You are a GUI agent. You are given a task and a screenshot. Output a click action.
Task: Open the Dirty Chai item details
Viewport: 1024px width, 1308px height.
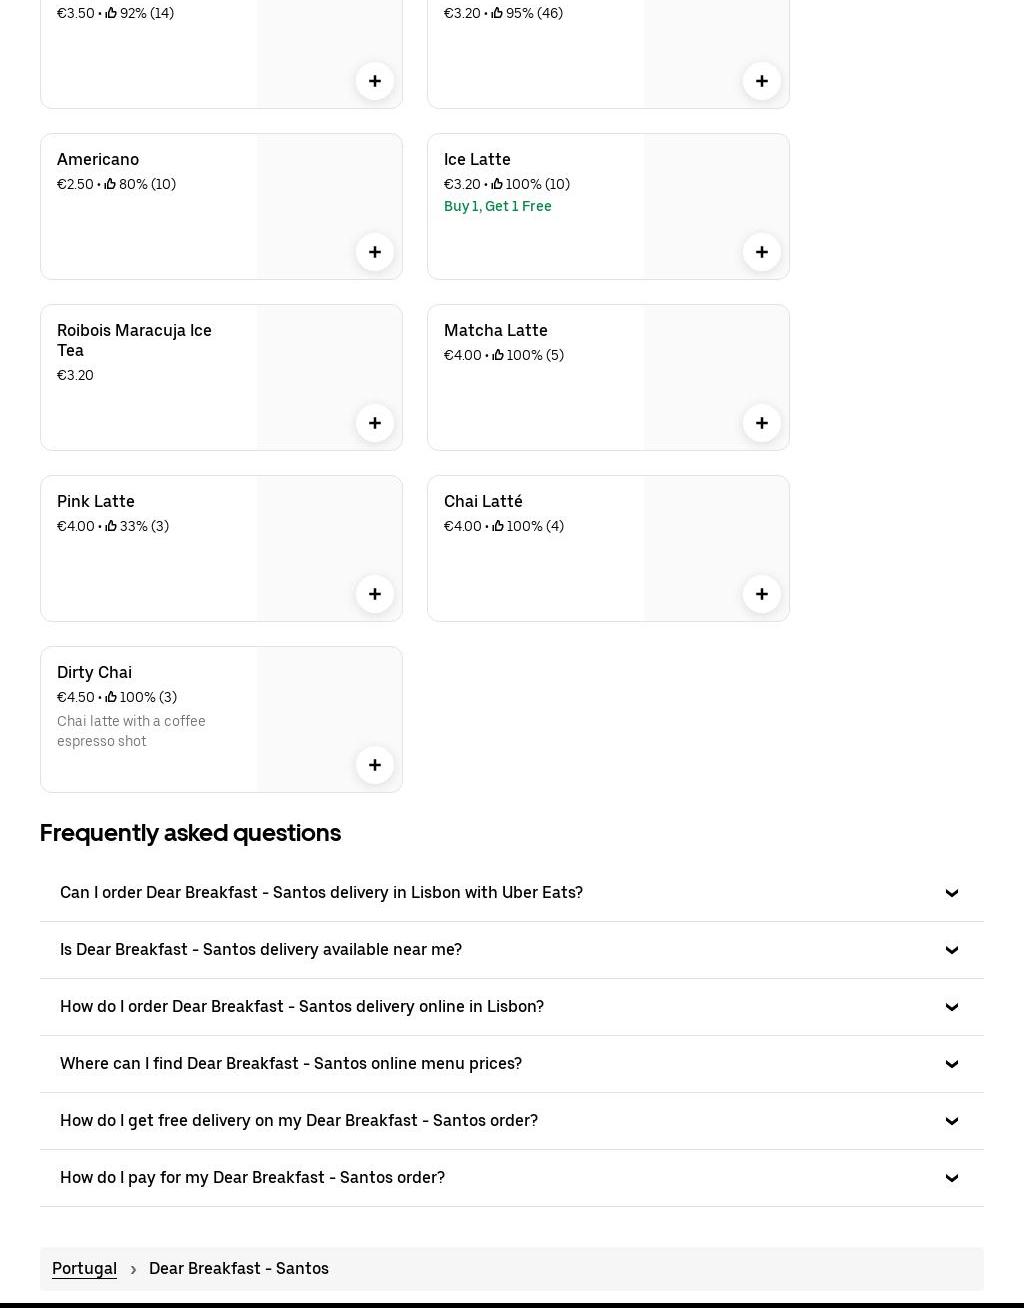pyautogui.click(x=95, y=672)
